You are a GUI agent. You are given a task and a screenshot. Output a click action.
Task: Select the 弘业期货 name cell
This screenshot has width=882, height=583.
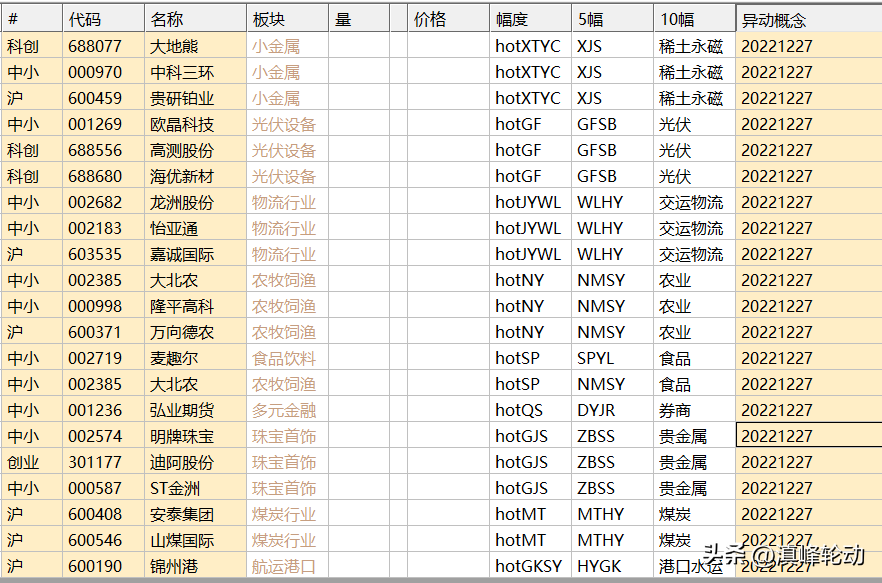point(195,410)
